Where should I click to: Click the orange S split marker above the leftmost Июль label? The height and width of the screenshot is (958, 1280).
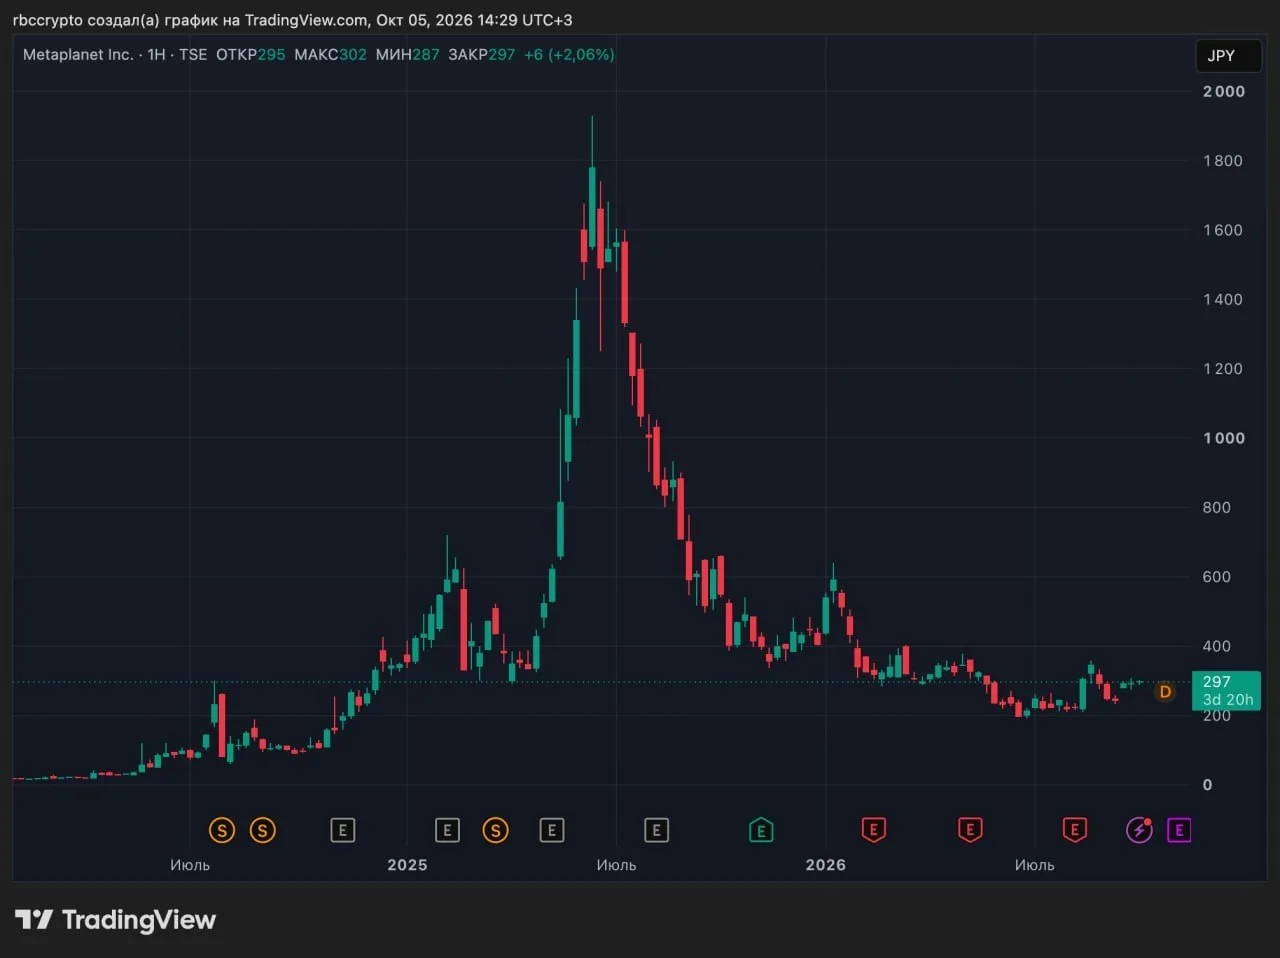(222, 830)
